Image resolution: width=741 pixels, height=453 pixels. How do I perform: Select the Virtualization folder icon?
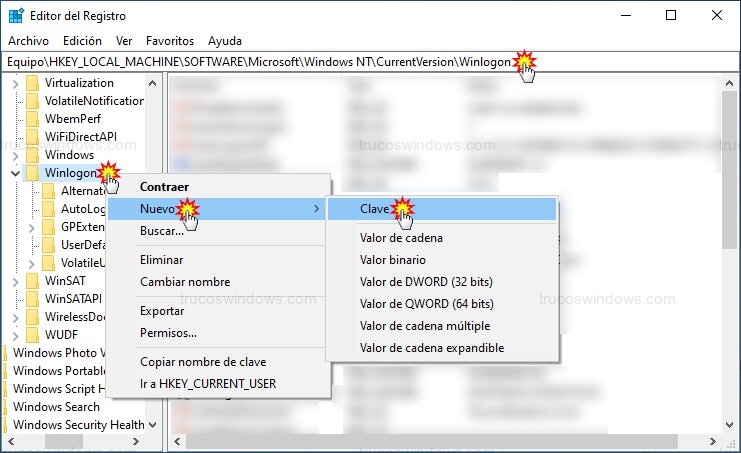pos(33,83)
